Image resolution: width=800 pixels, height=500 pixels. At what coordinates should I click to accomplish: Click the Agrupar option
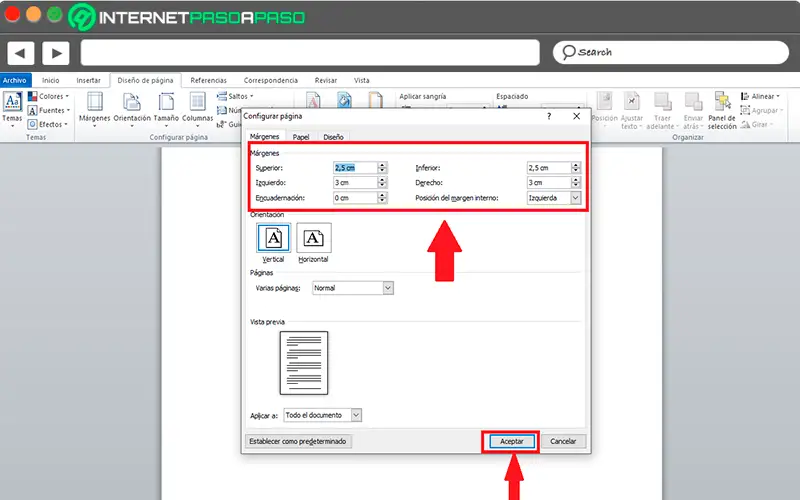pos(762,110)
